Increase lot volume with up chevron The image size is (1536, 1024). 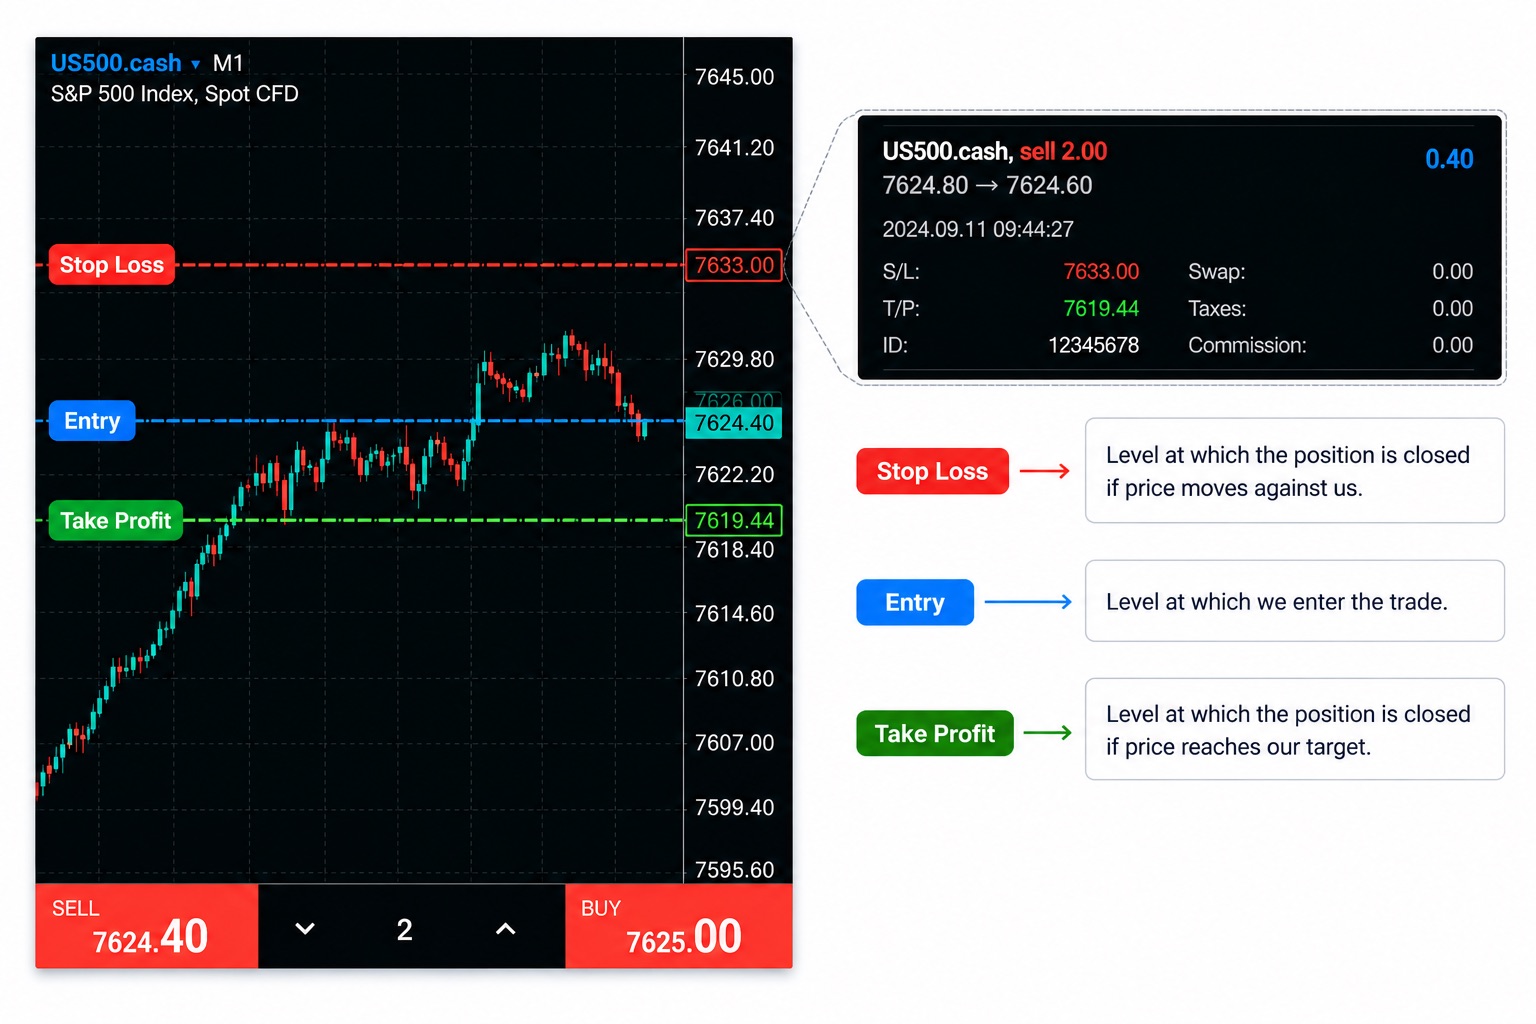506,929
